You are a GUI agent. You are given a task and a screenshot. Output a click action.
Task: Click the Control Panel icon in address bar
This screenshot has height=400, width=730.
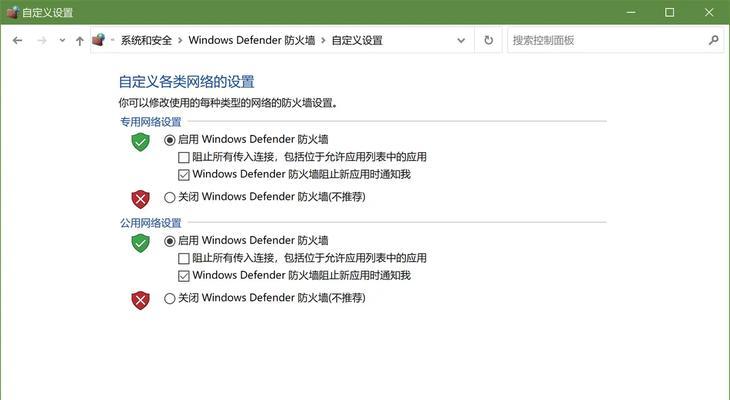(99, 40)
